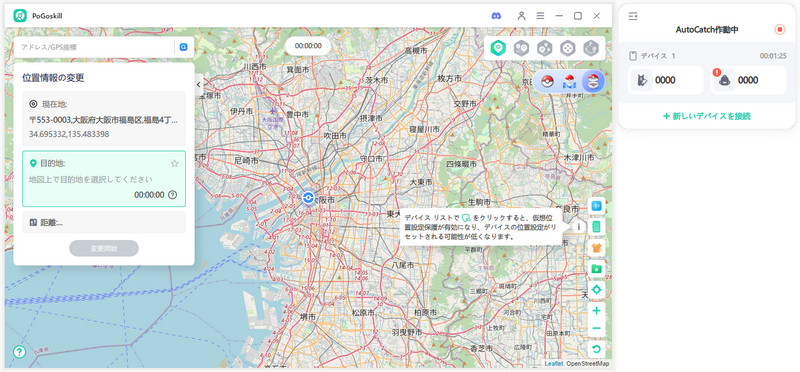Recenter map with the crosshair icon
The width and height of the screenshot is (800, 372).
point(596,290)
